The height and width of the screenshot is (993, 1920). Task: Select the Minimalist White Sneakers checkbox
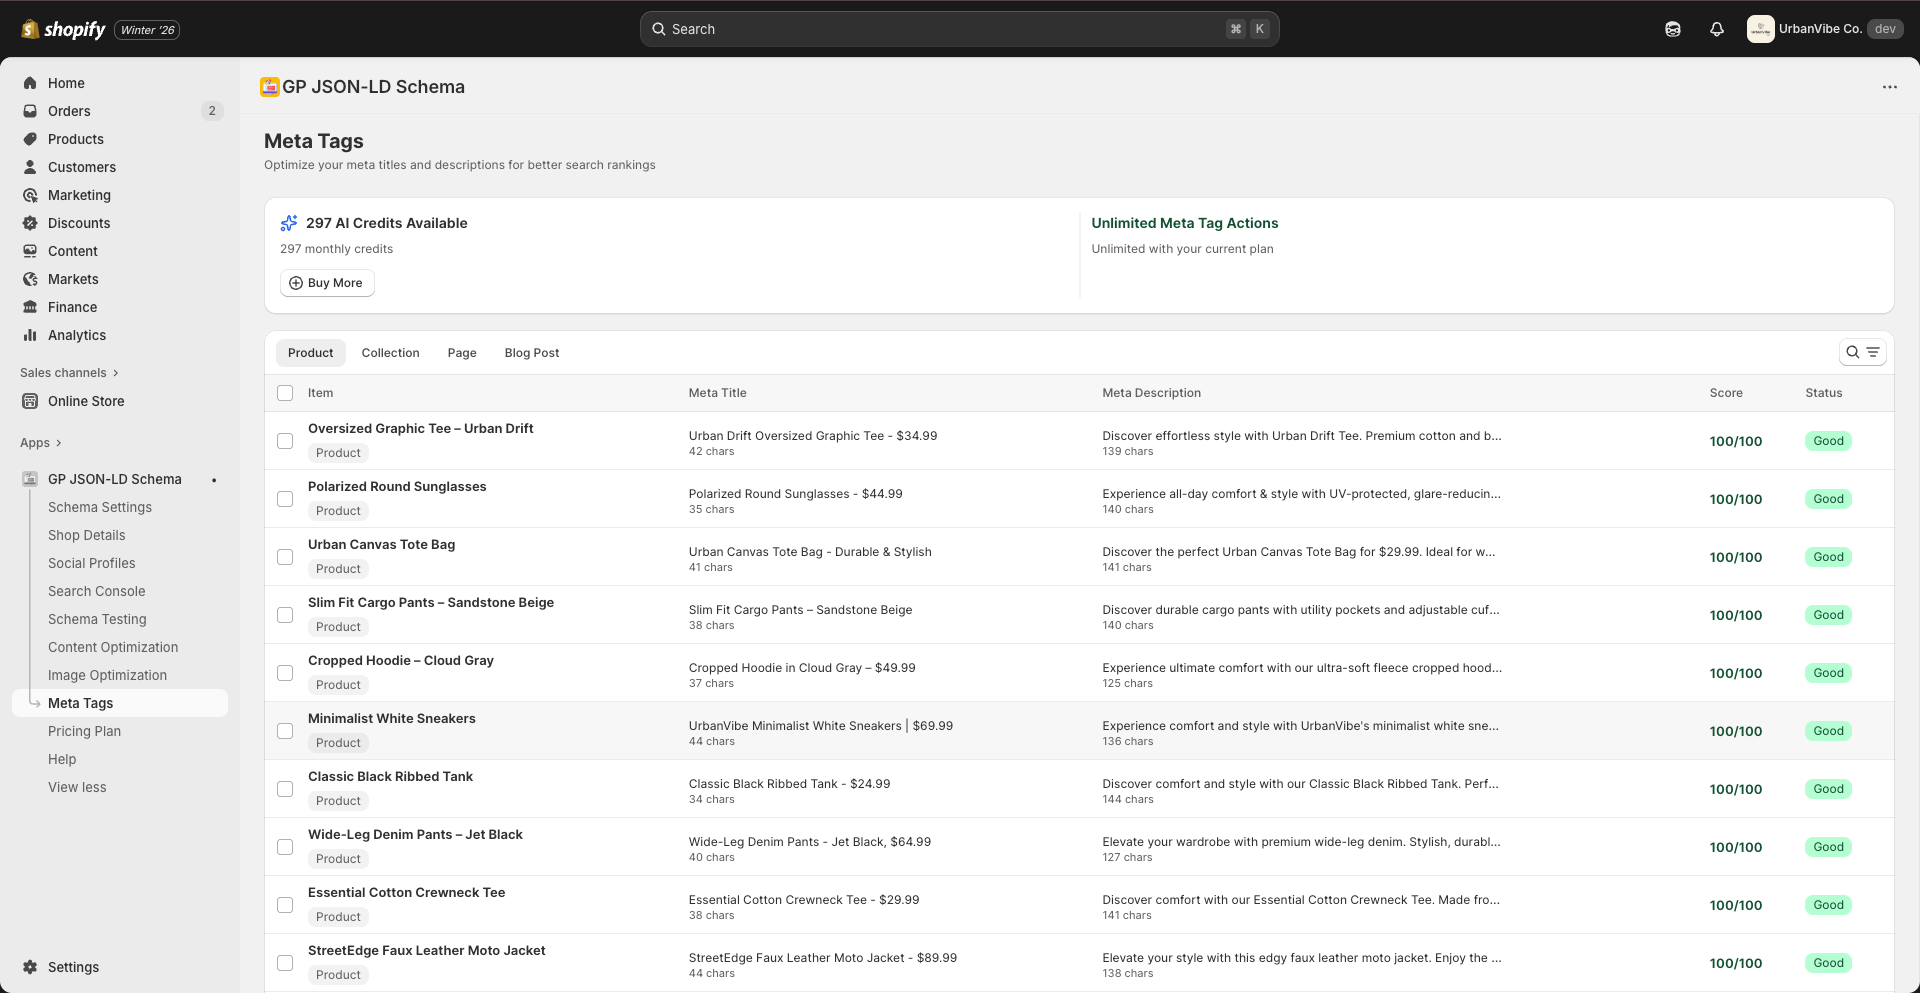point(285,731)
